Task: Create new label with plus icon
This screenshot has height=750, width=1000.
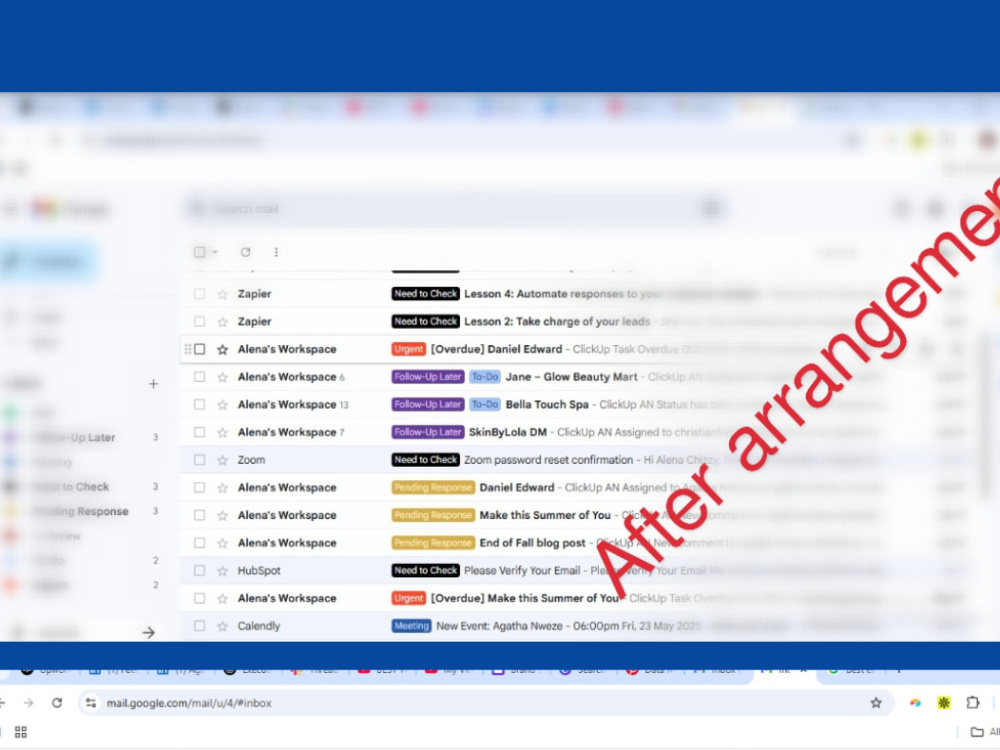Action: pyautogui.click(x=153, y=384)
